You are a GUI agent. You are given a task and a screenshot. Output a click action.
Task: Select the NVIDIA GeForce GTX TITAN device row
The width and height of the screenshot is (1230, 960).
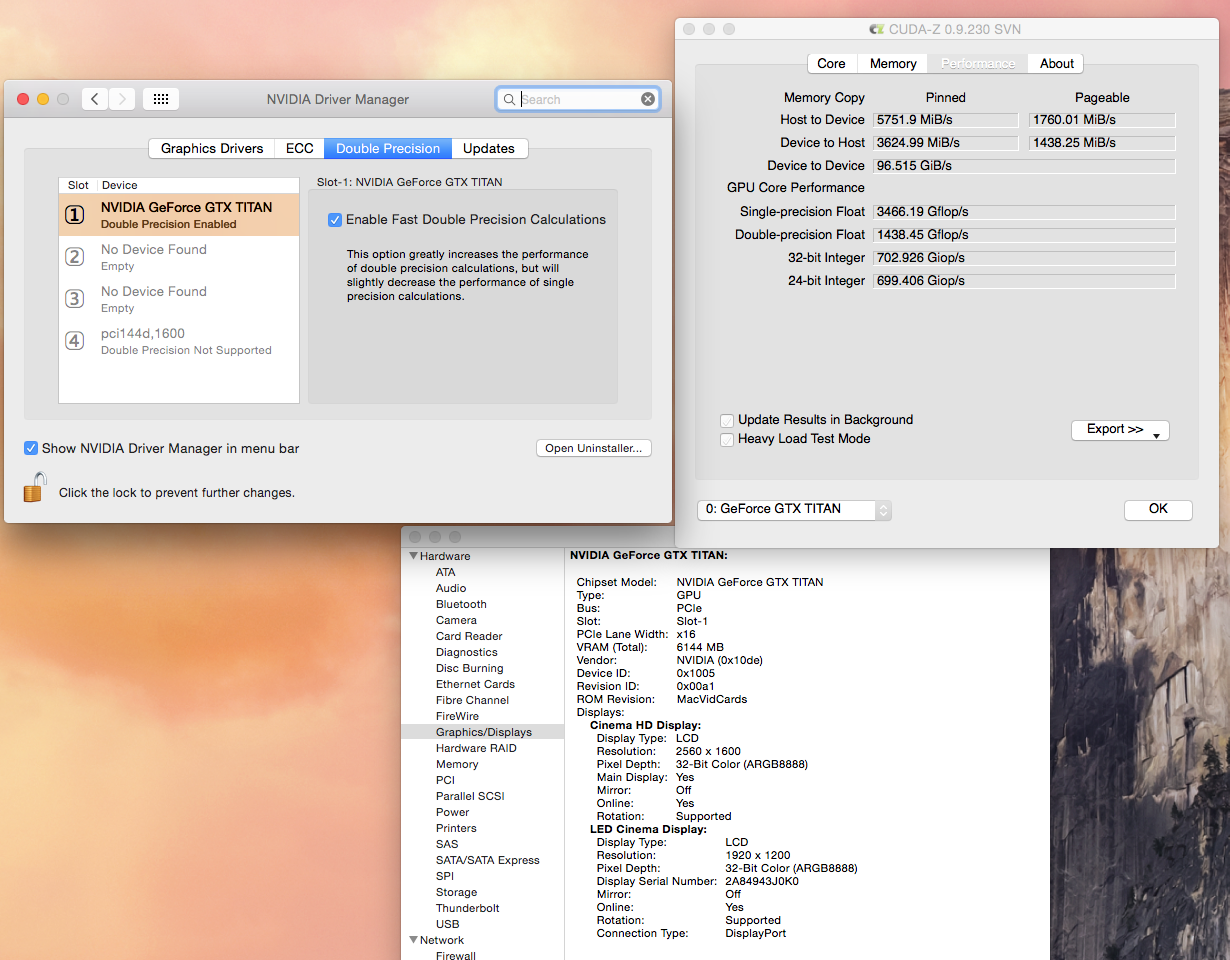179,215
